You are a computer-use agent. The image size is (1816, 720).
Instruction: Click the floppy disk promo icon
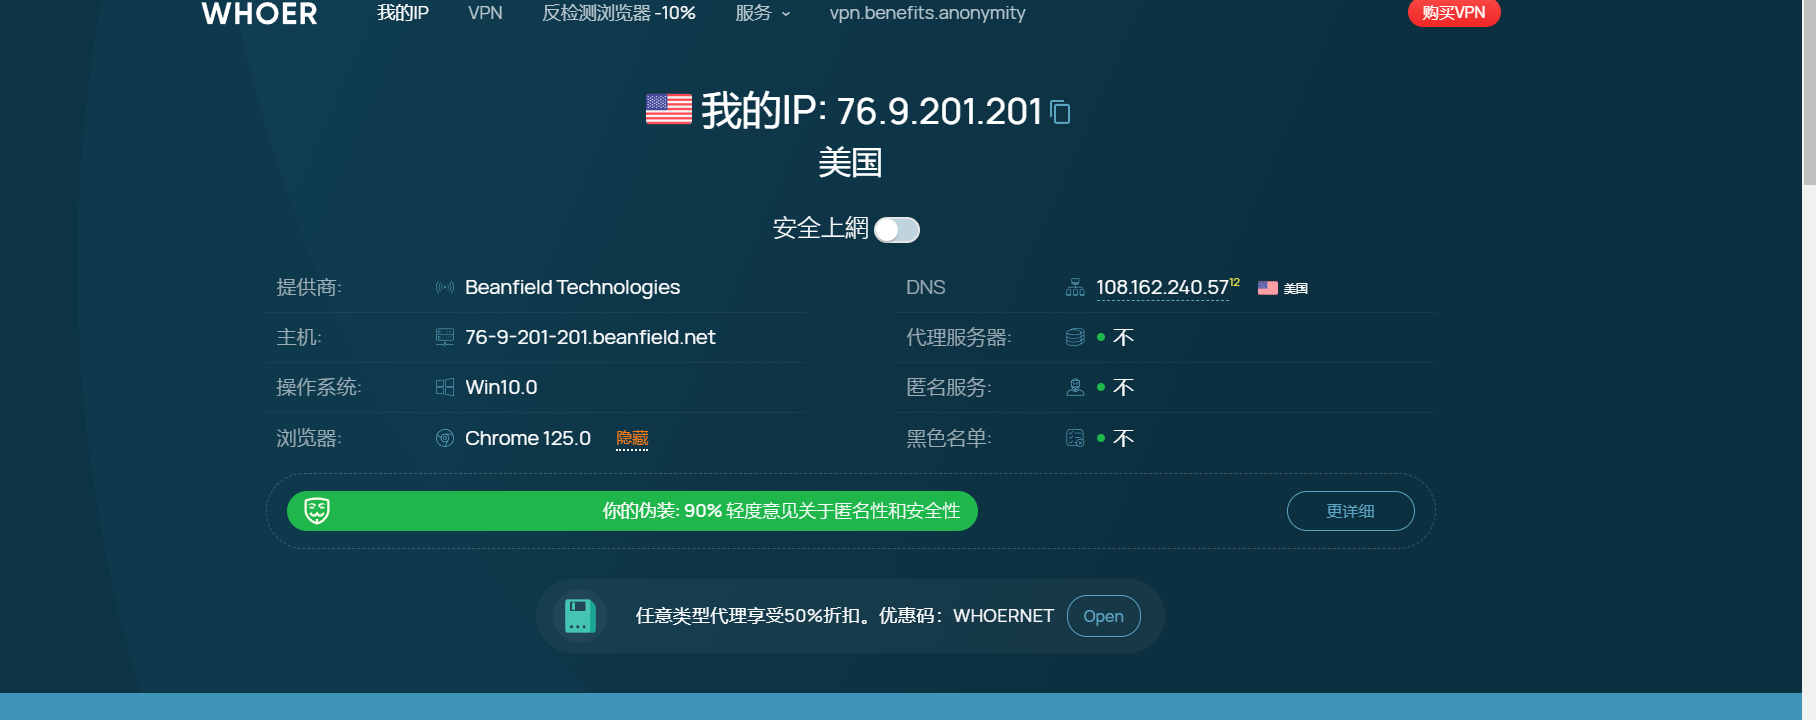580,616
